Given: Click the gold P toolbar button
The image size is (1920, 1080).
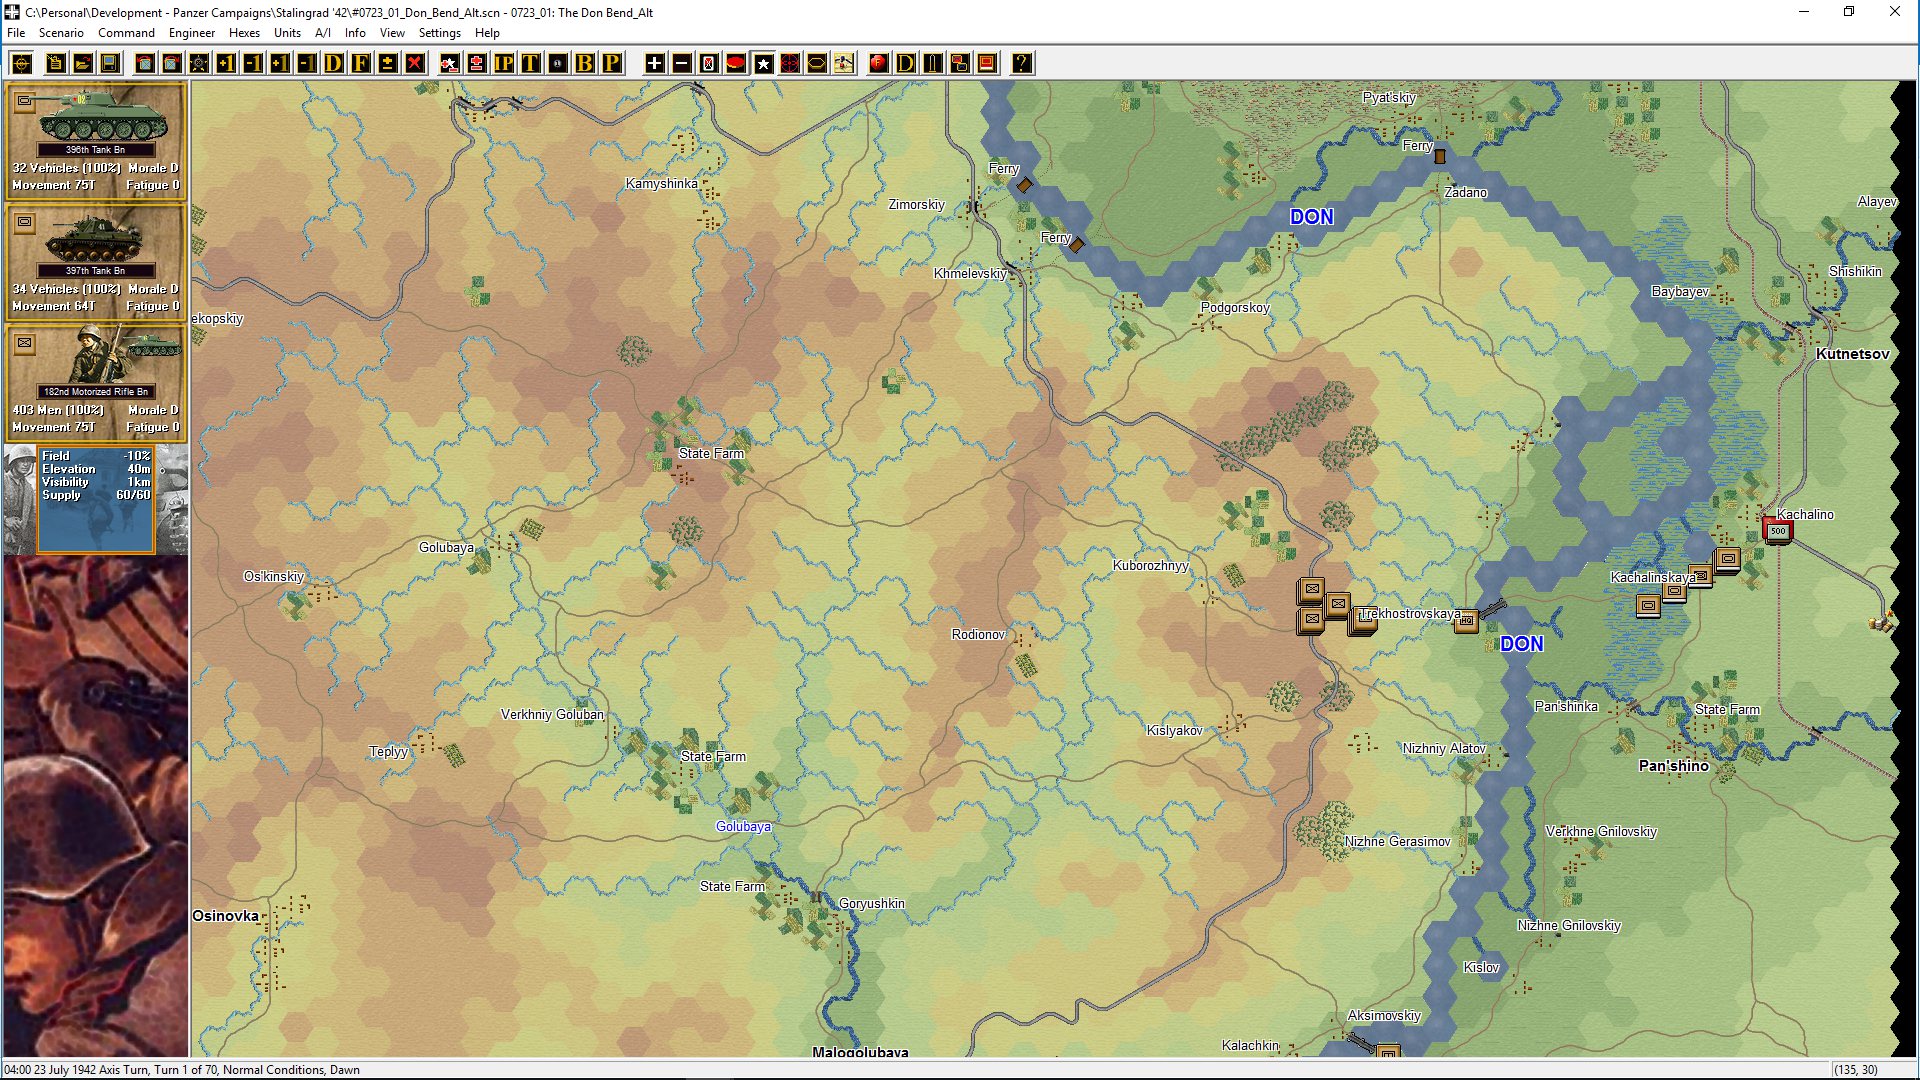Looking at the screenshot, I should (x=612, y=64).
